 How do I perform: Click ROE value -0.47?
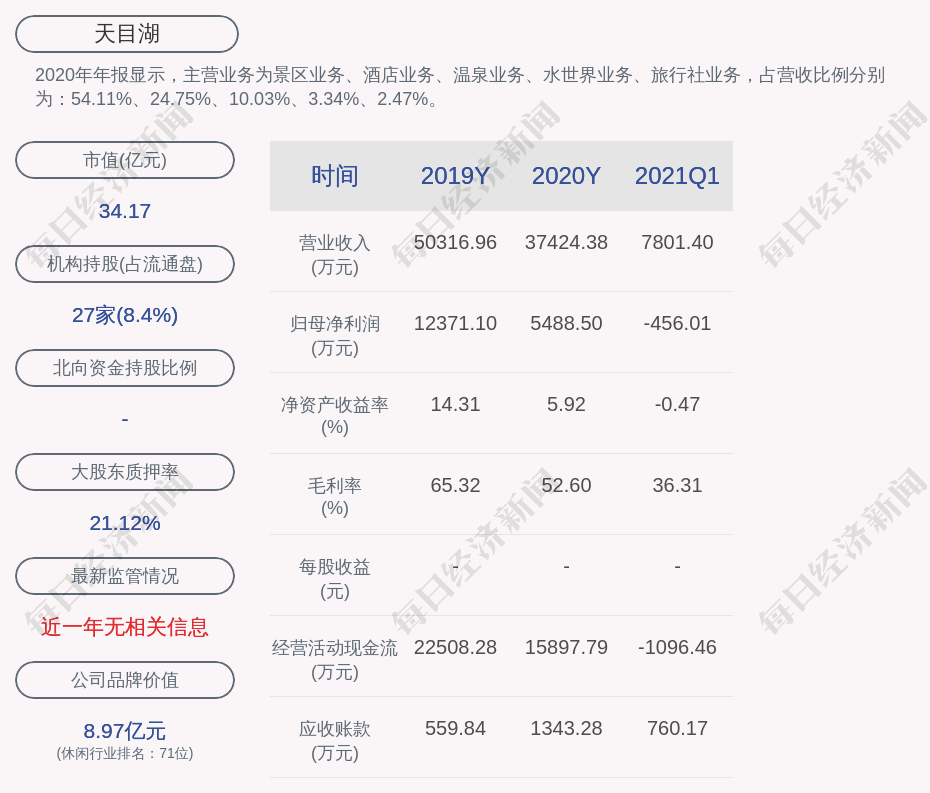677,405
